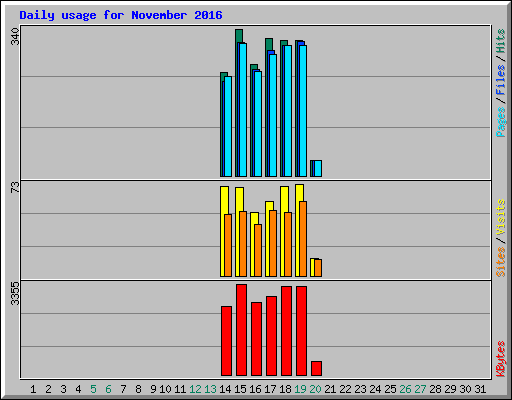Click day 31 on the x-axis
512x400 pixels.
click(480, 389)
